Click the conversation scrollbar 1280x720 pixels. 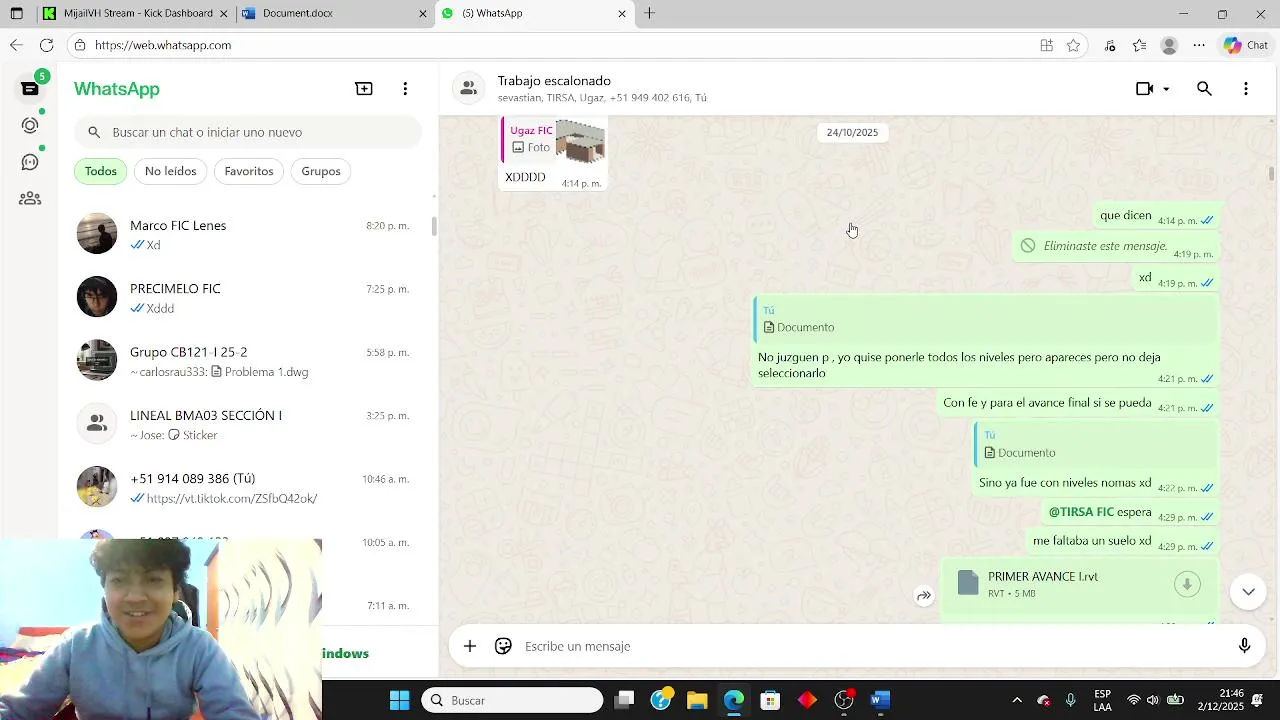pyautogui.click(x=1272, y=173)
